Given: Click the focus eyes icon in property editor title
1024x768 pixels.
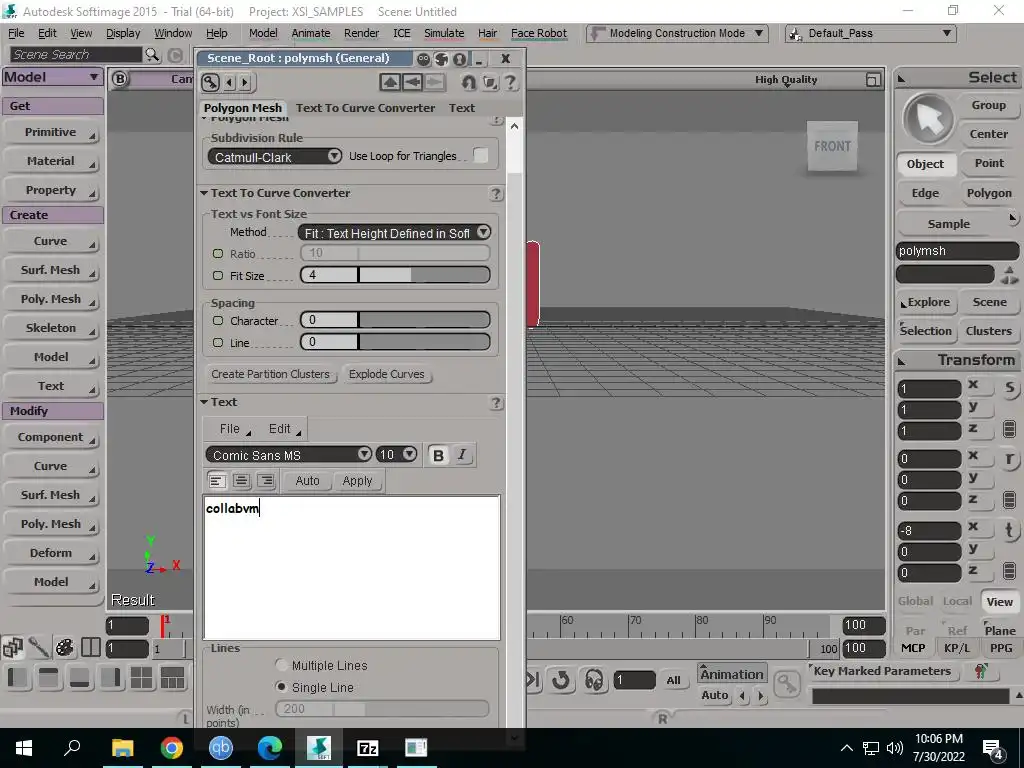Looking at the screenshot, I should (x=424, y=59).
